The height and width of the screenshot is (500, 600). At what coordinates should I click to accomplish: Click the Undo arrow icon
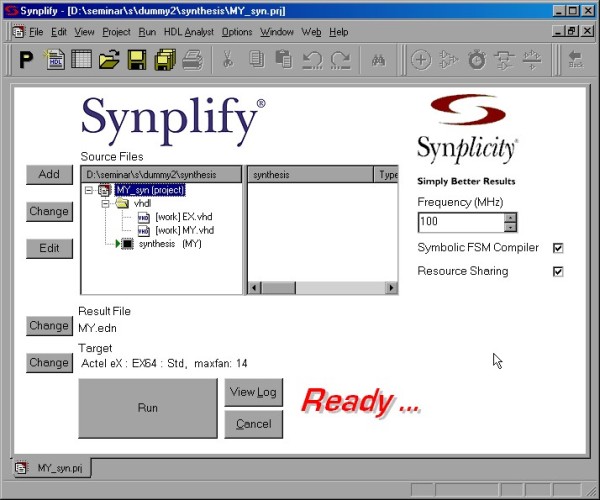[x=313, y=60]
